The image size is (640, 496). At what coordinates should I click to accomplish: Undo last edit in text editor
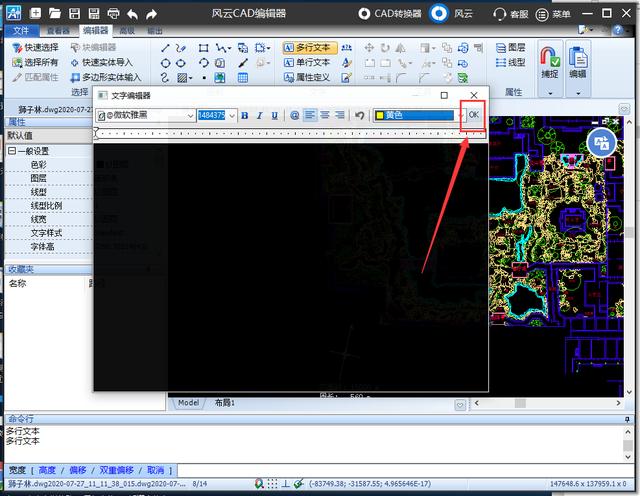point(359,116)
